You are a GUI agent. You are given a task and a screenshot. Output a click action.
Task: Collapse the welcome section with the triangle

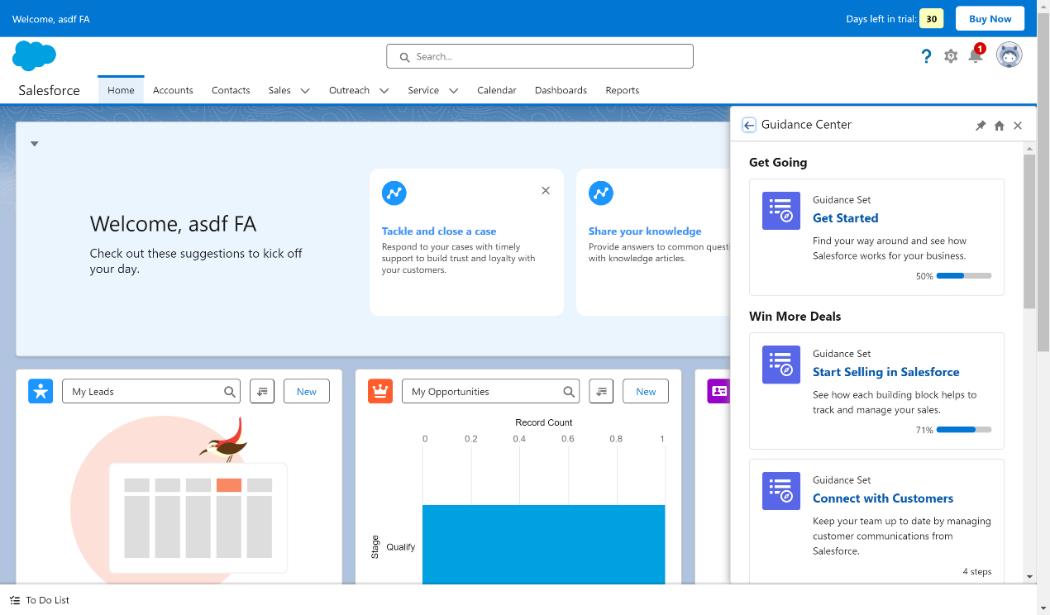click(x=34, y=144)
